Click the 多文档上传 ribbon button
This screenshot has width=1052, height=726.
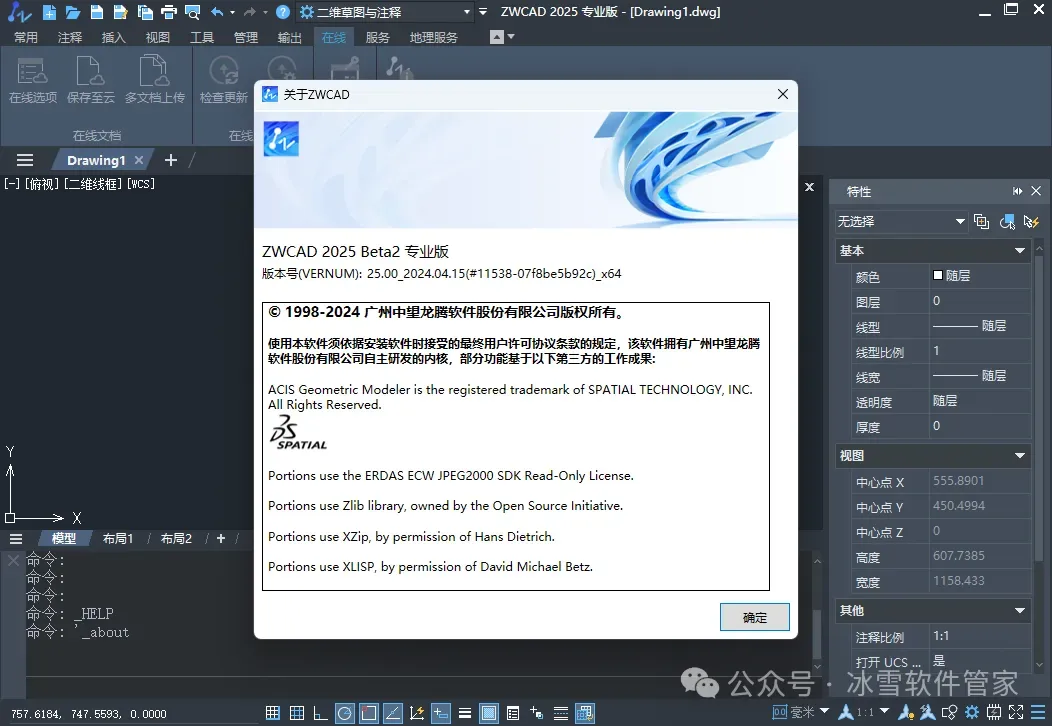tap(154, 81)
